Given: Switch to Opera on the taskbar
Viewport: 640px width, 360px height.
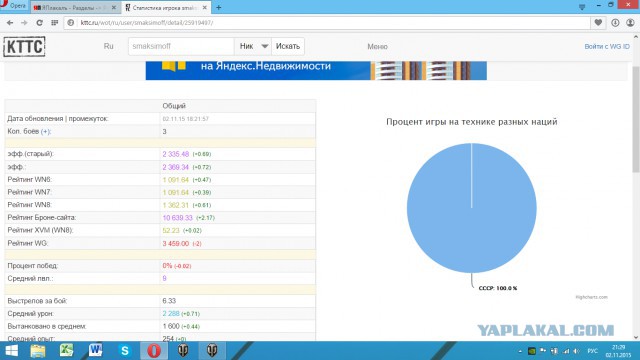Looking at the screenshot, I should [154, 351].
